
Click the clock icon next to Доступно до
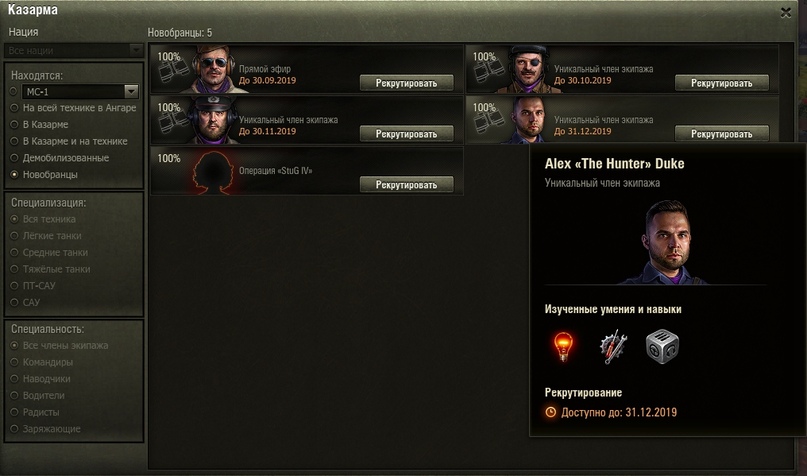(551, 412)
